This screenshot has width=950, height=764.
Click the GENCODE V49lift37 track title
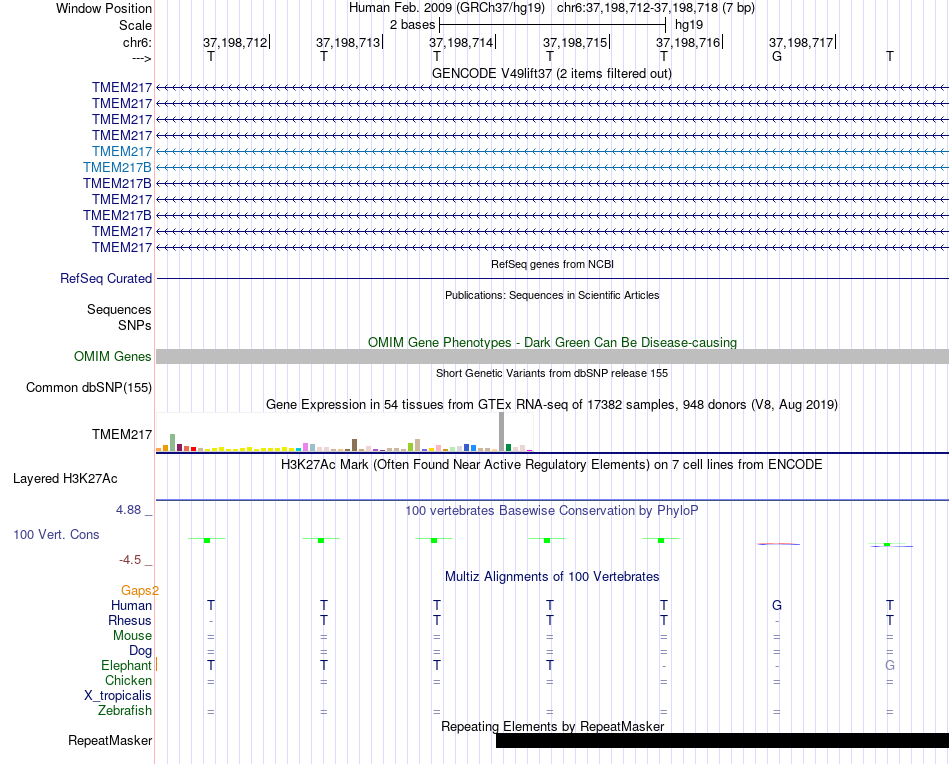pos(551,73)
